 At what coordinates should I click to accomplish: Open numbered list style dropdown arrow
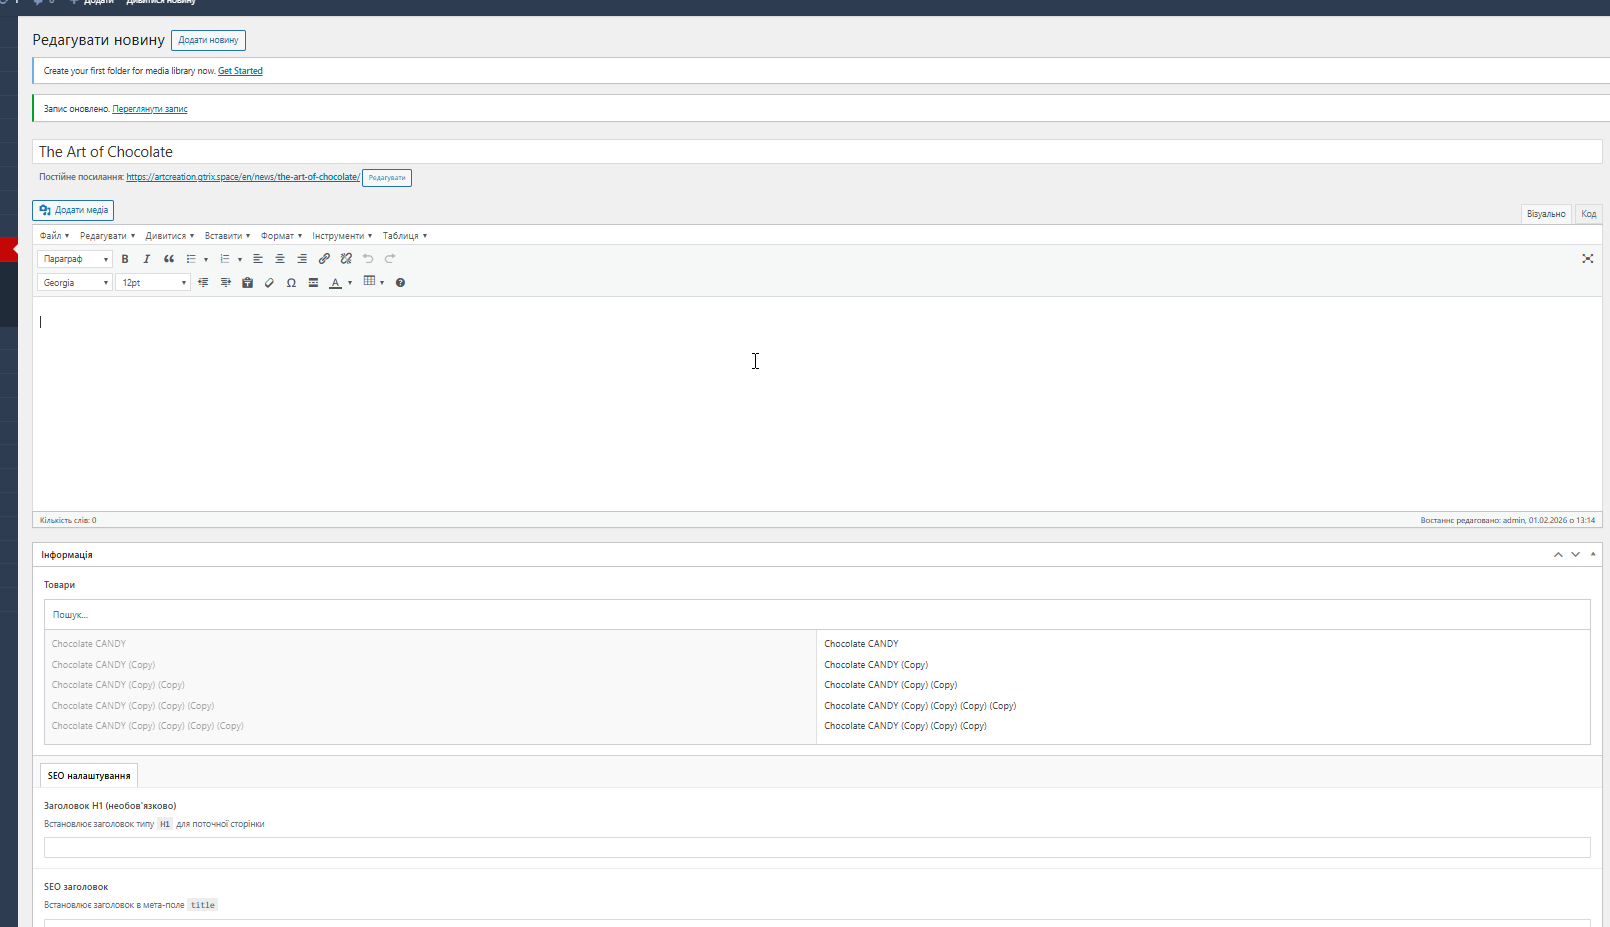240,260
